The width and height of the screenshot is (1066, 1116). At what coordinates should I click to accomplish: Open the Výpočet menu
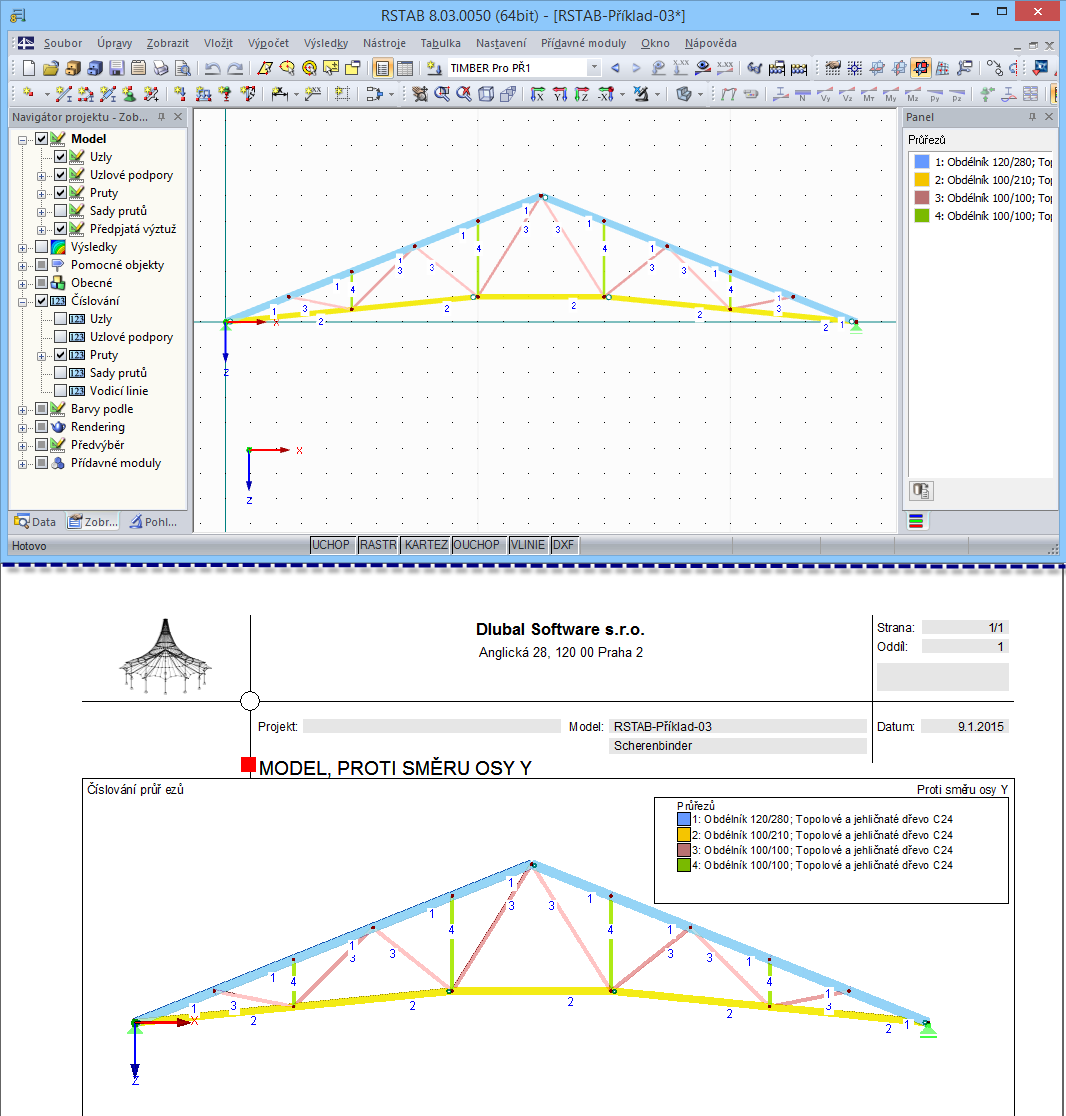[268, 43]
